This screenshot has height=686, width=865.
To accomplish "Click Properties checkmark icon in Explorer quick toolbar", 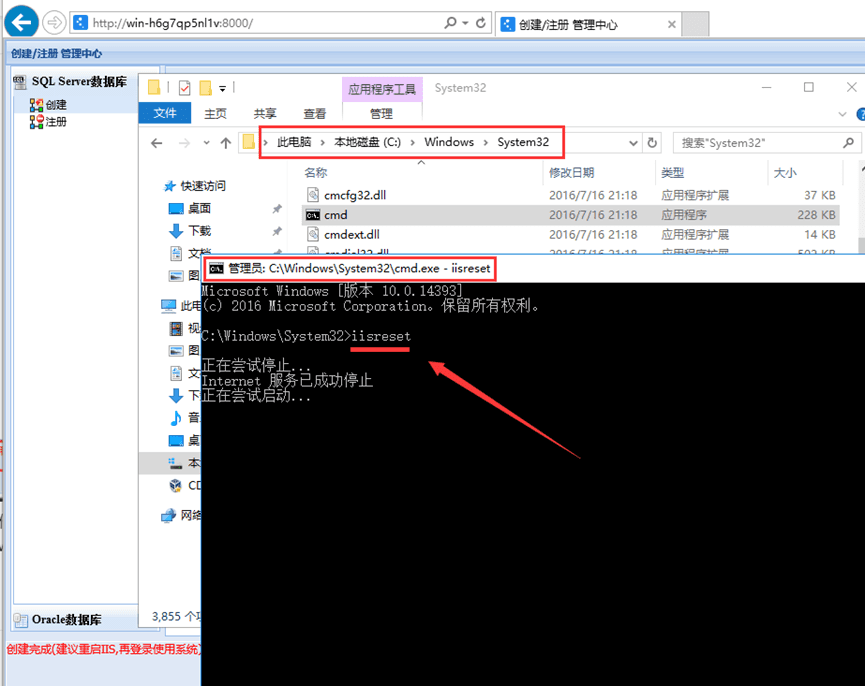I will tap(185, 88).
